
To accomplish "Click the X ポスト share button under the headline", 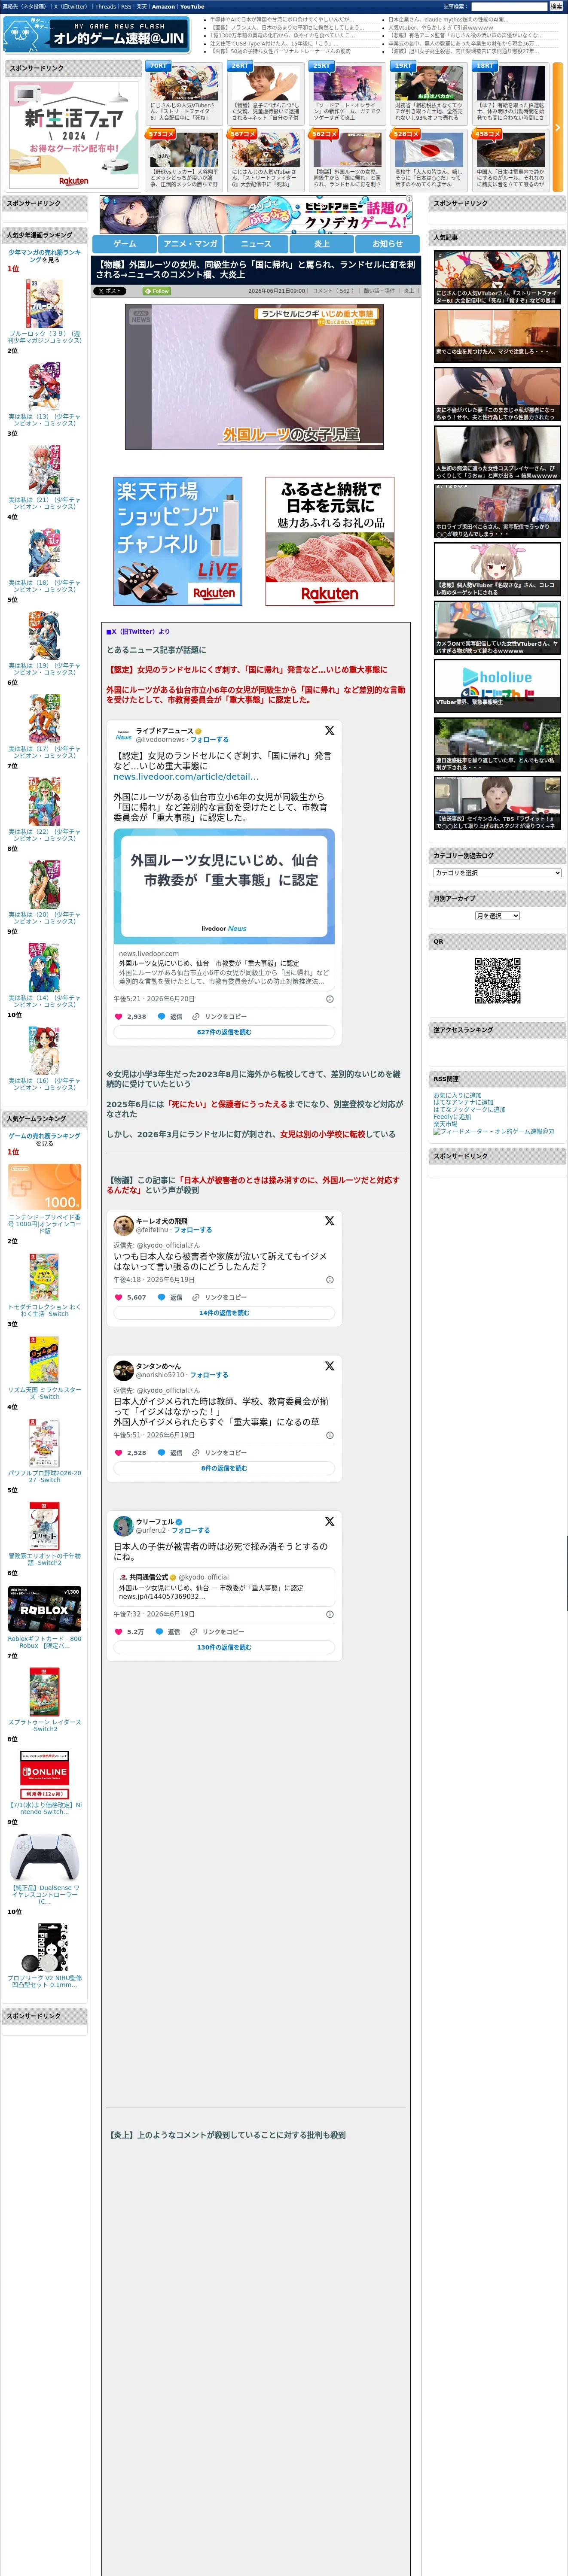I will point(110,291).
